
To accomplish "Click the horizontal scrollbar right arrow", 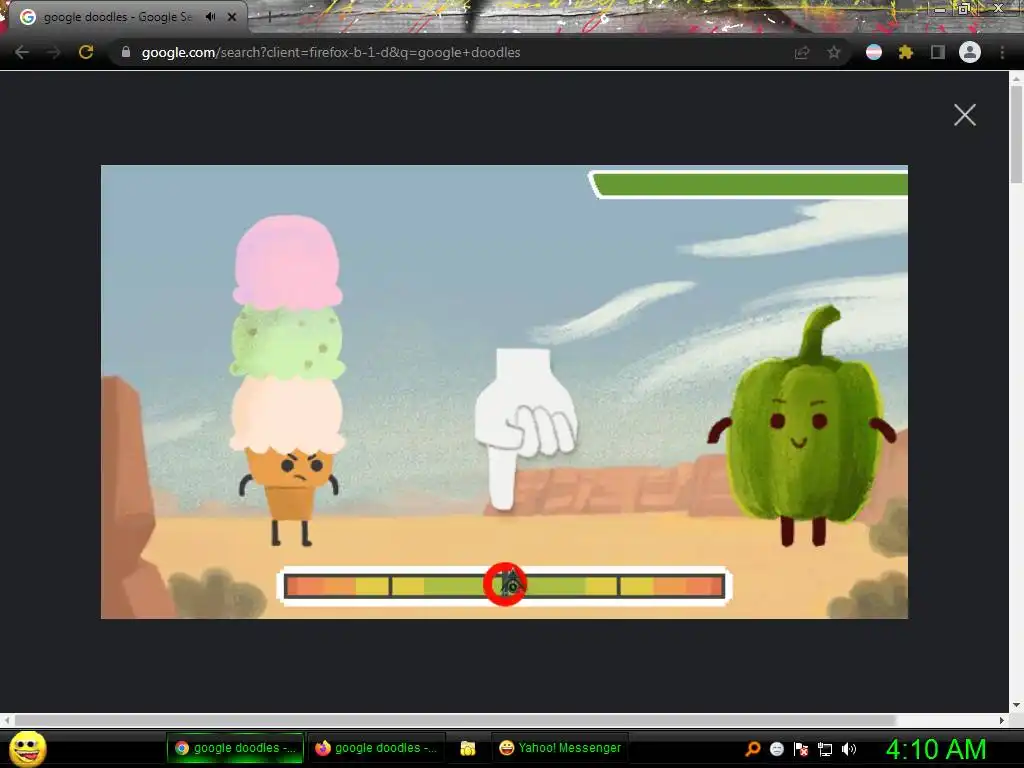I will pos(1002,720).
